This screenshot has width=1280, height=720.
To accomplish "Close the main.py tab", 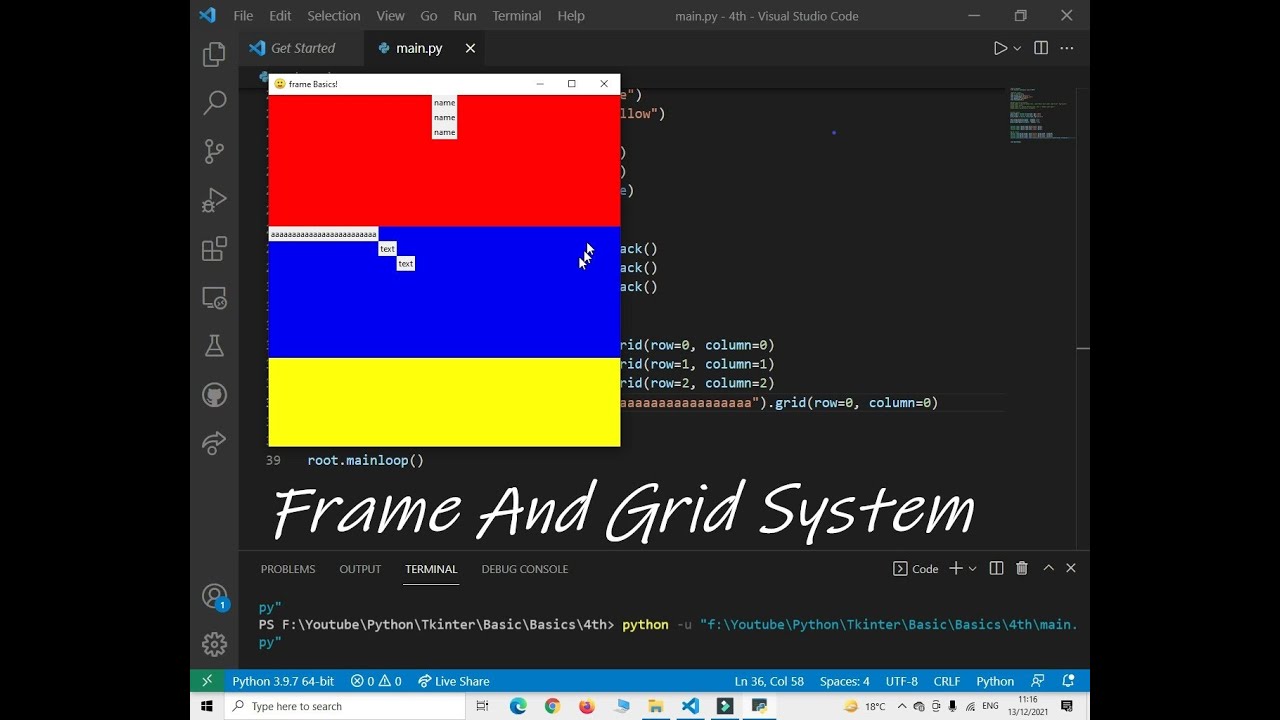I will [470, 48].
